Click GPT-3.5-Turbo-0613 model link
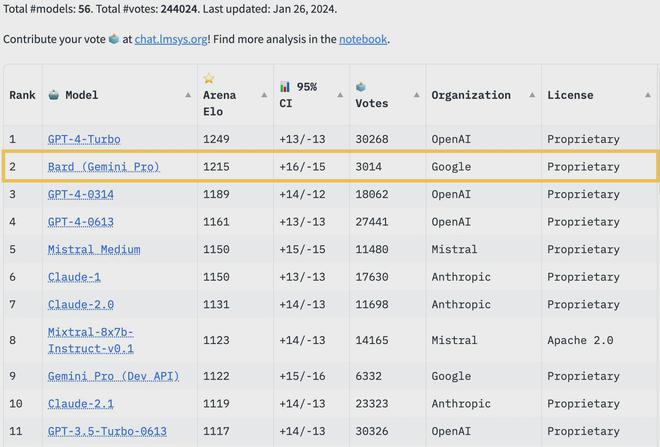This screenshot has width=660, height=447. (x=107, y=431)
